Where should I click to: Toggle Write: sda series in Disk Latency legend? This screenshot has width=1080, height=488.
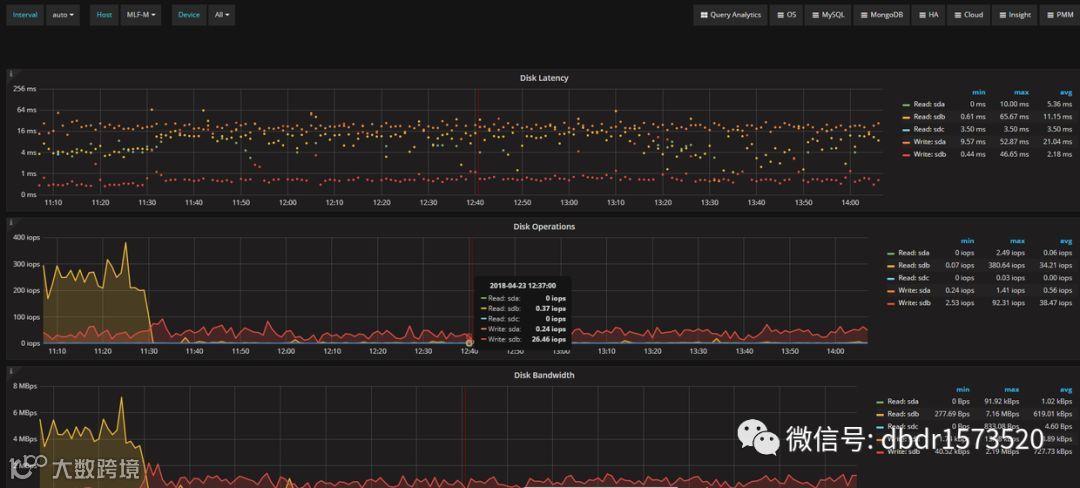(x=929, y=142)
